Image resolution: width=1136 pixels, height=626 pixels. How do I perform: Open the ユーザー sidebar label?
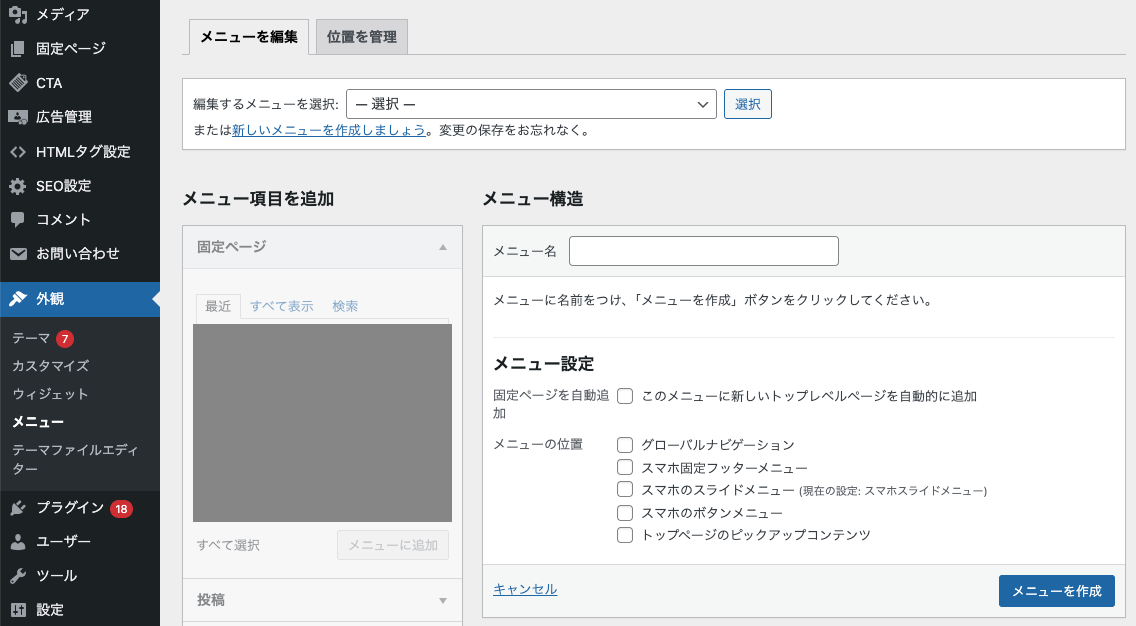pyautogui.click(x=63, y=541)
